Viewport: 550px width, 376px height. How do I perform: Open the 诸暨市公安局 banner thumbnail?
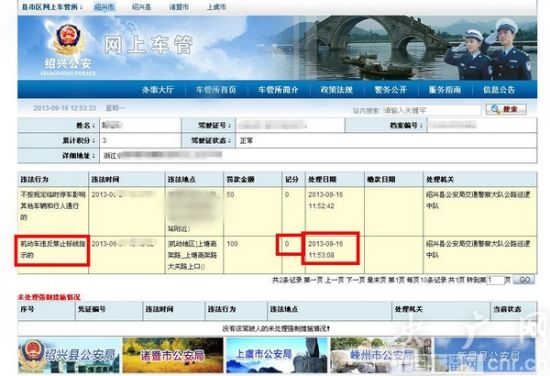173,355
